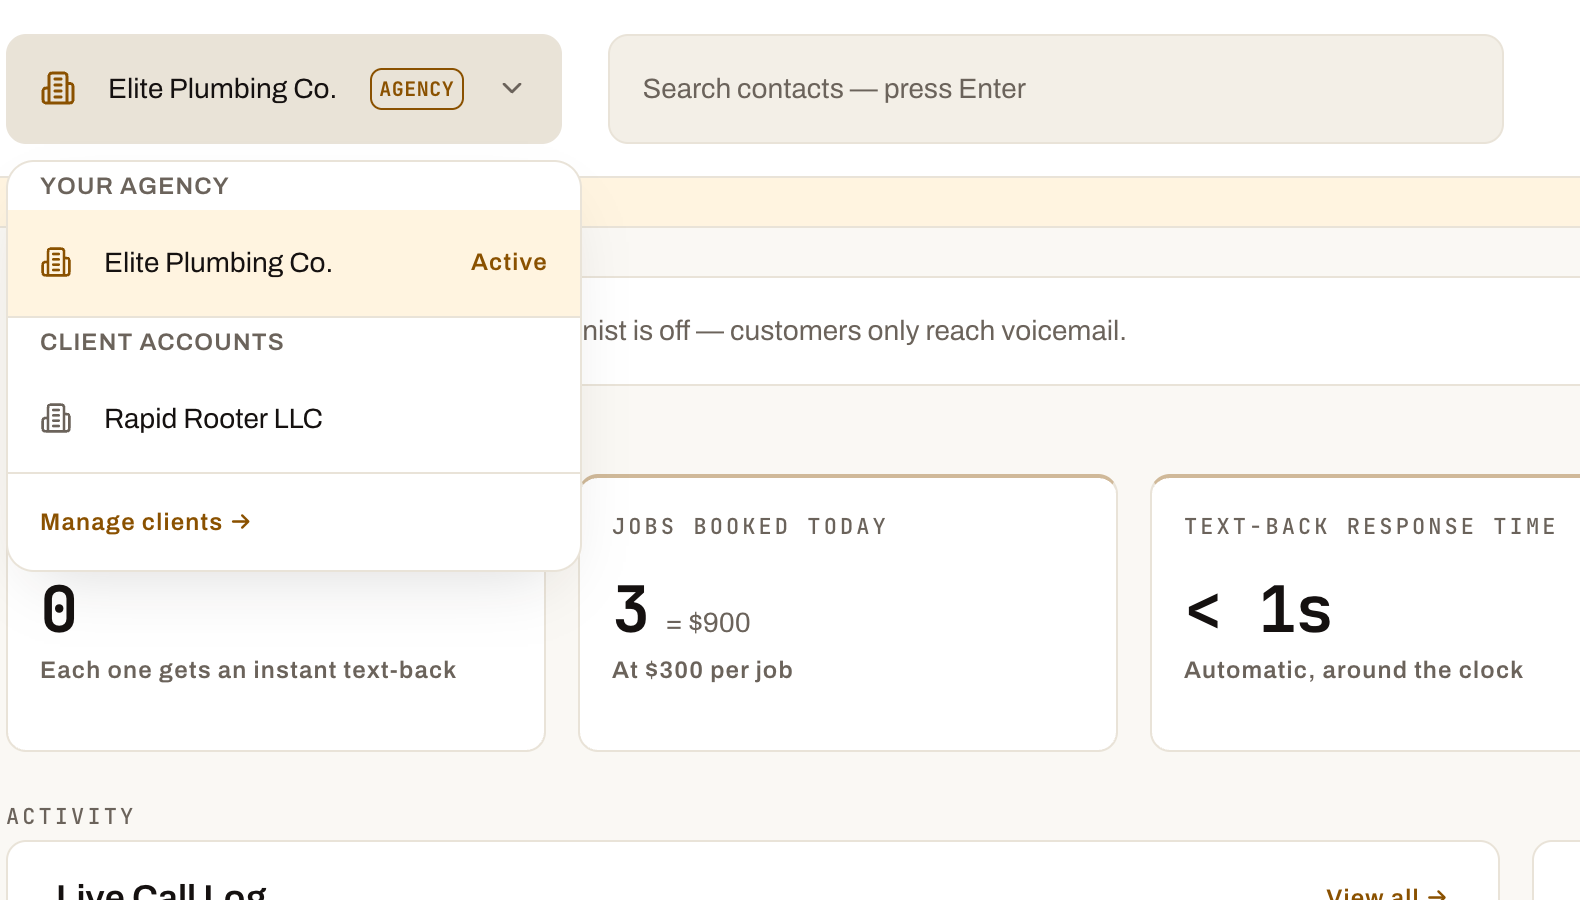This screenshot has height=900, width=1580.
Task: Click the building icon in account switcher header
Action: click(58, 89)
